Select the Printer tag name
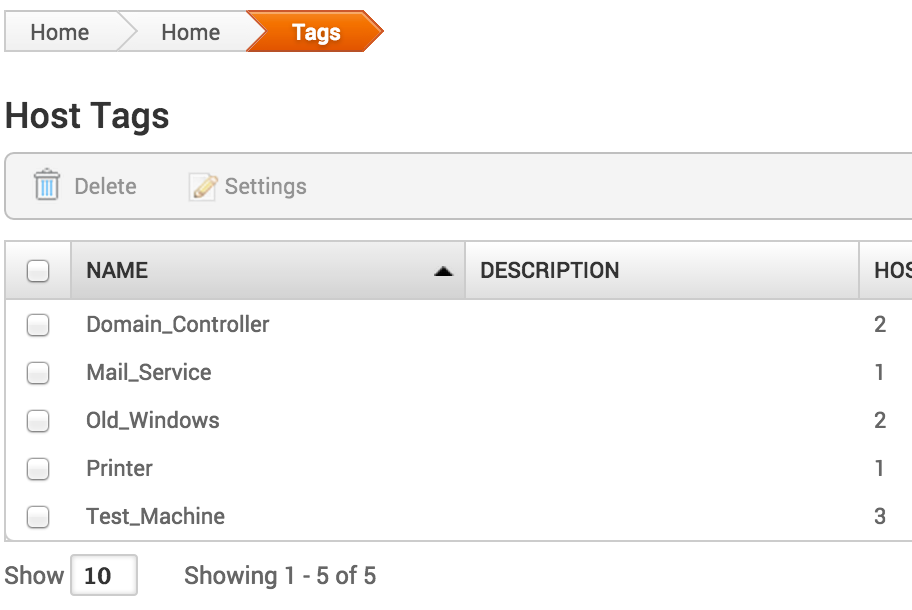 coord(119,468)
